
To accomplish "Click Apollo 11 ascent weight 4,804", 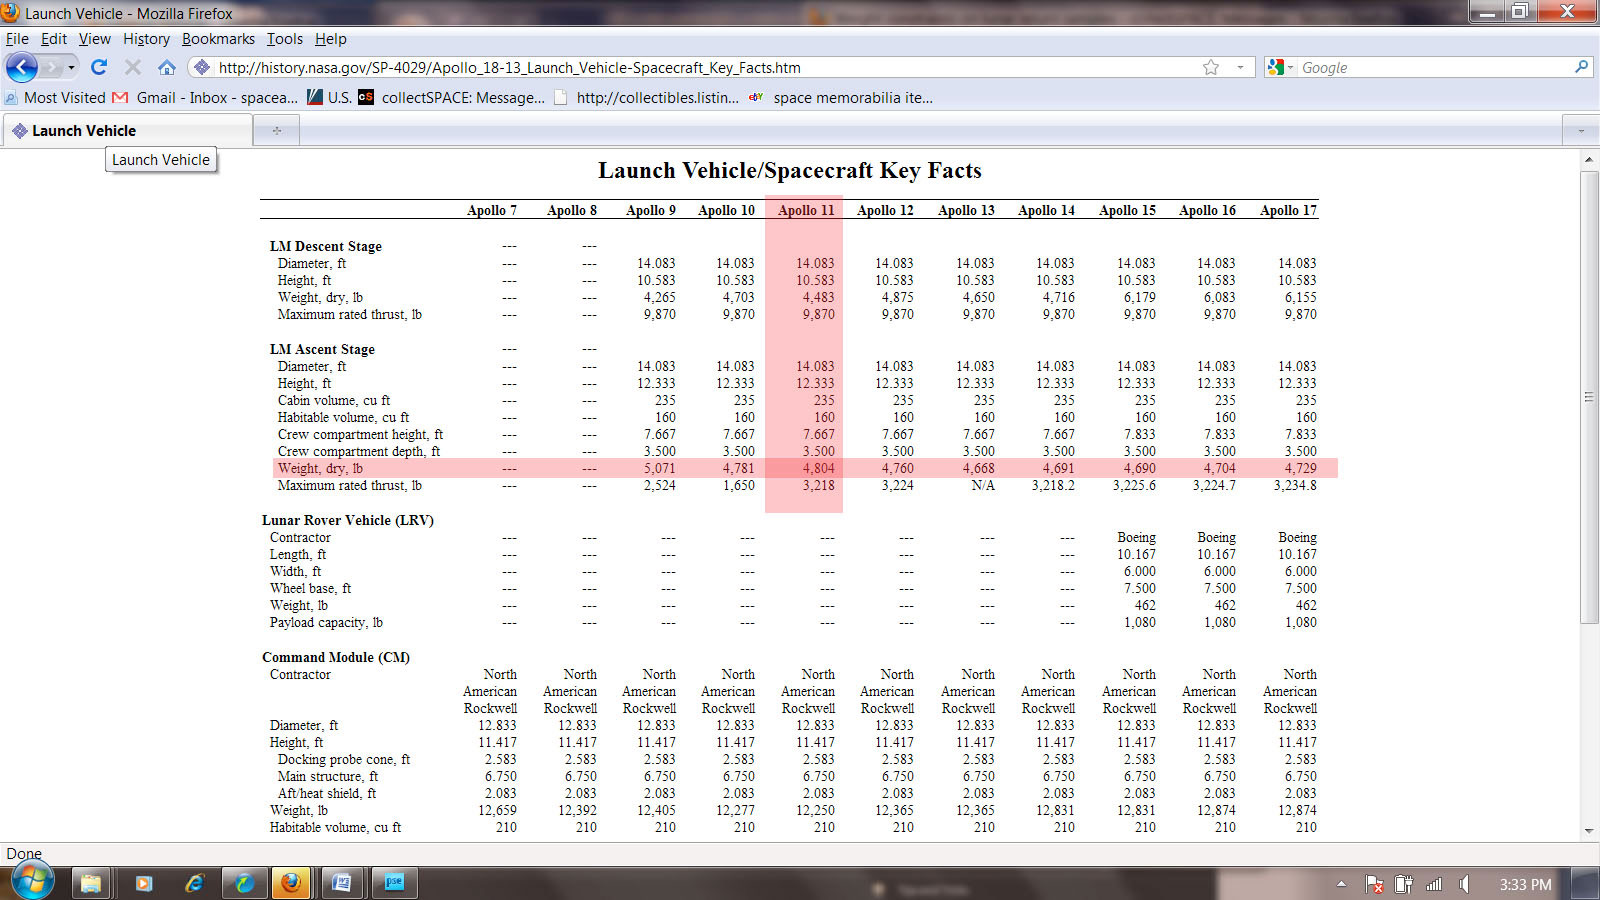I will pos(818,468).
